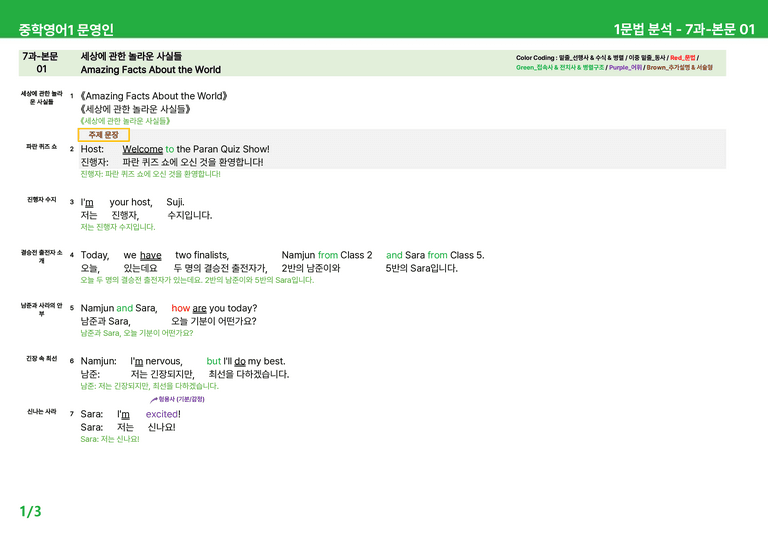Click the green line 'Sara: 저는 신나요!'

tap(110, 439)
